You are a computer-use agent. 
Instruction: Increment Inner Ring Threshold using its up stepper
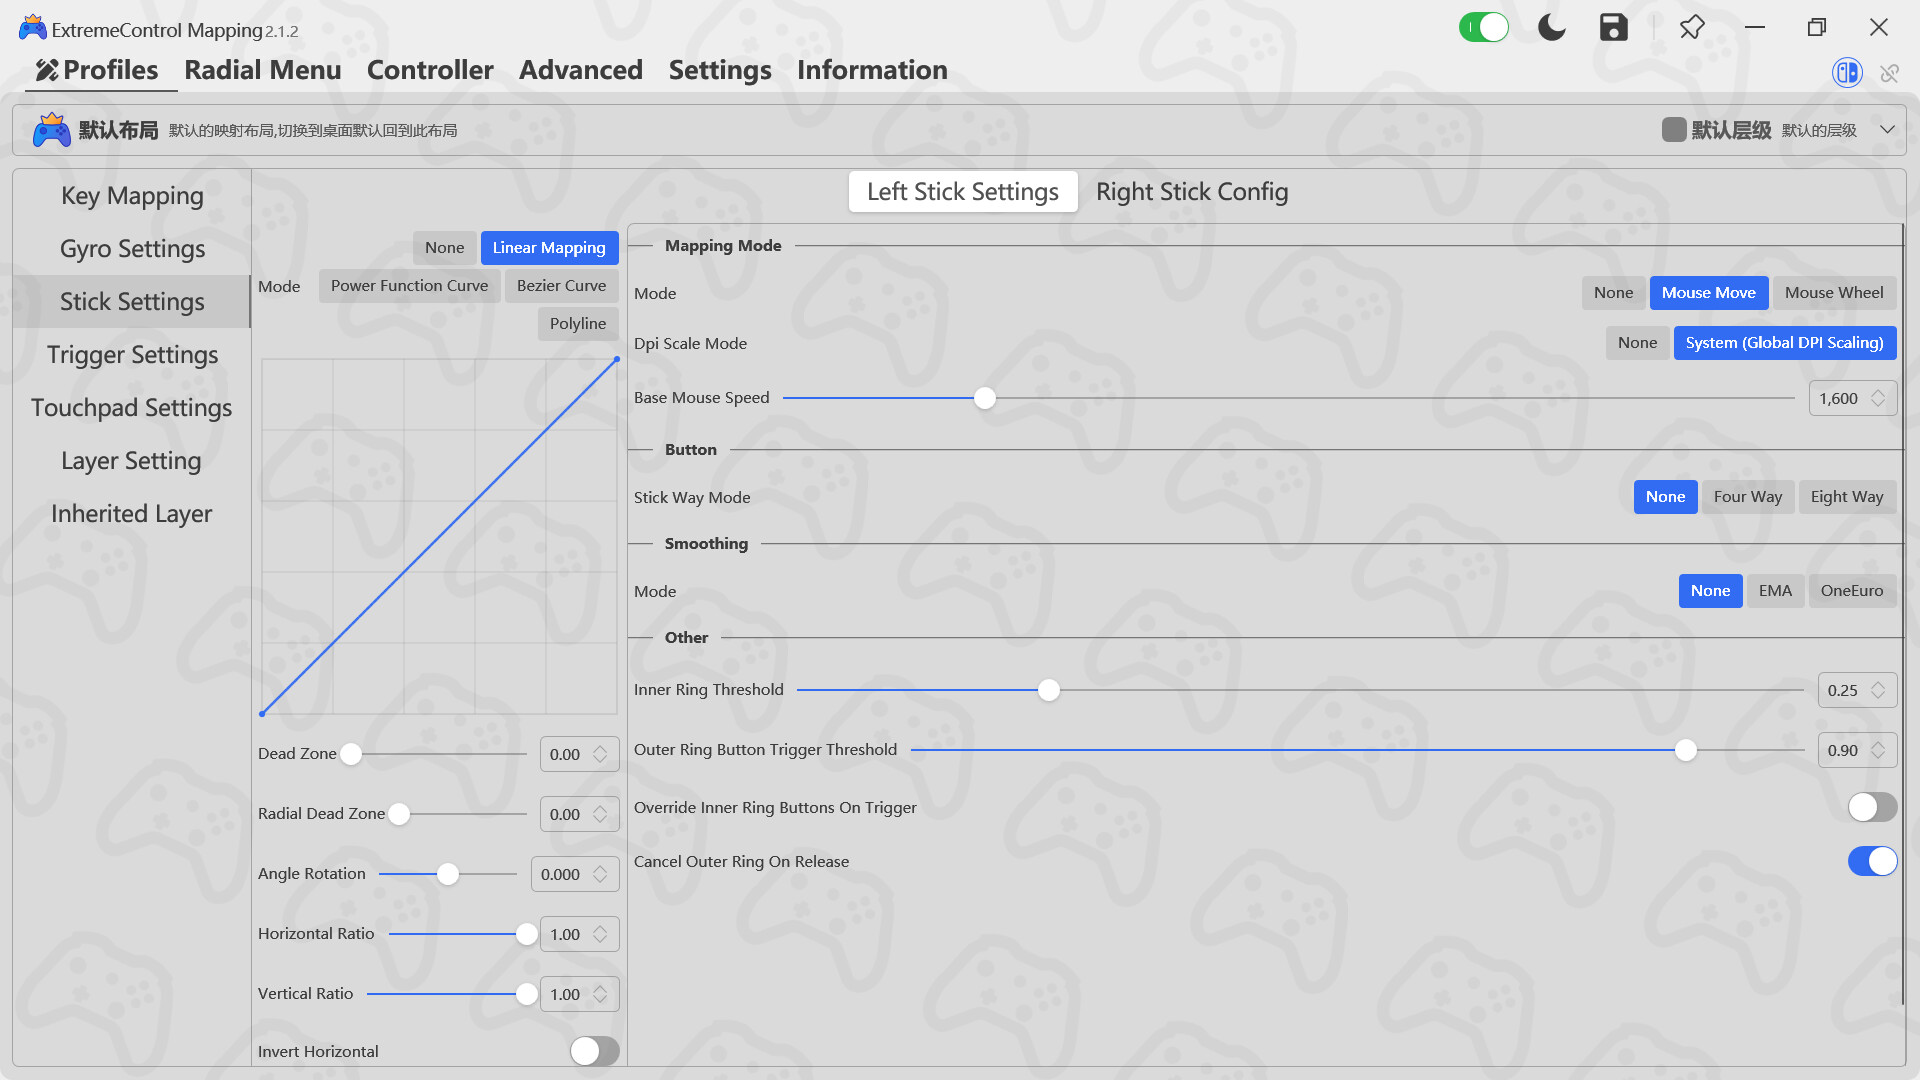tap(1876, 684)
